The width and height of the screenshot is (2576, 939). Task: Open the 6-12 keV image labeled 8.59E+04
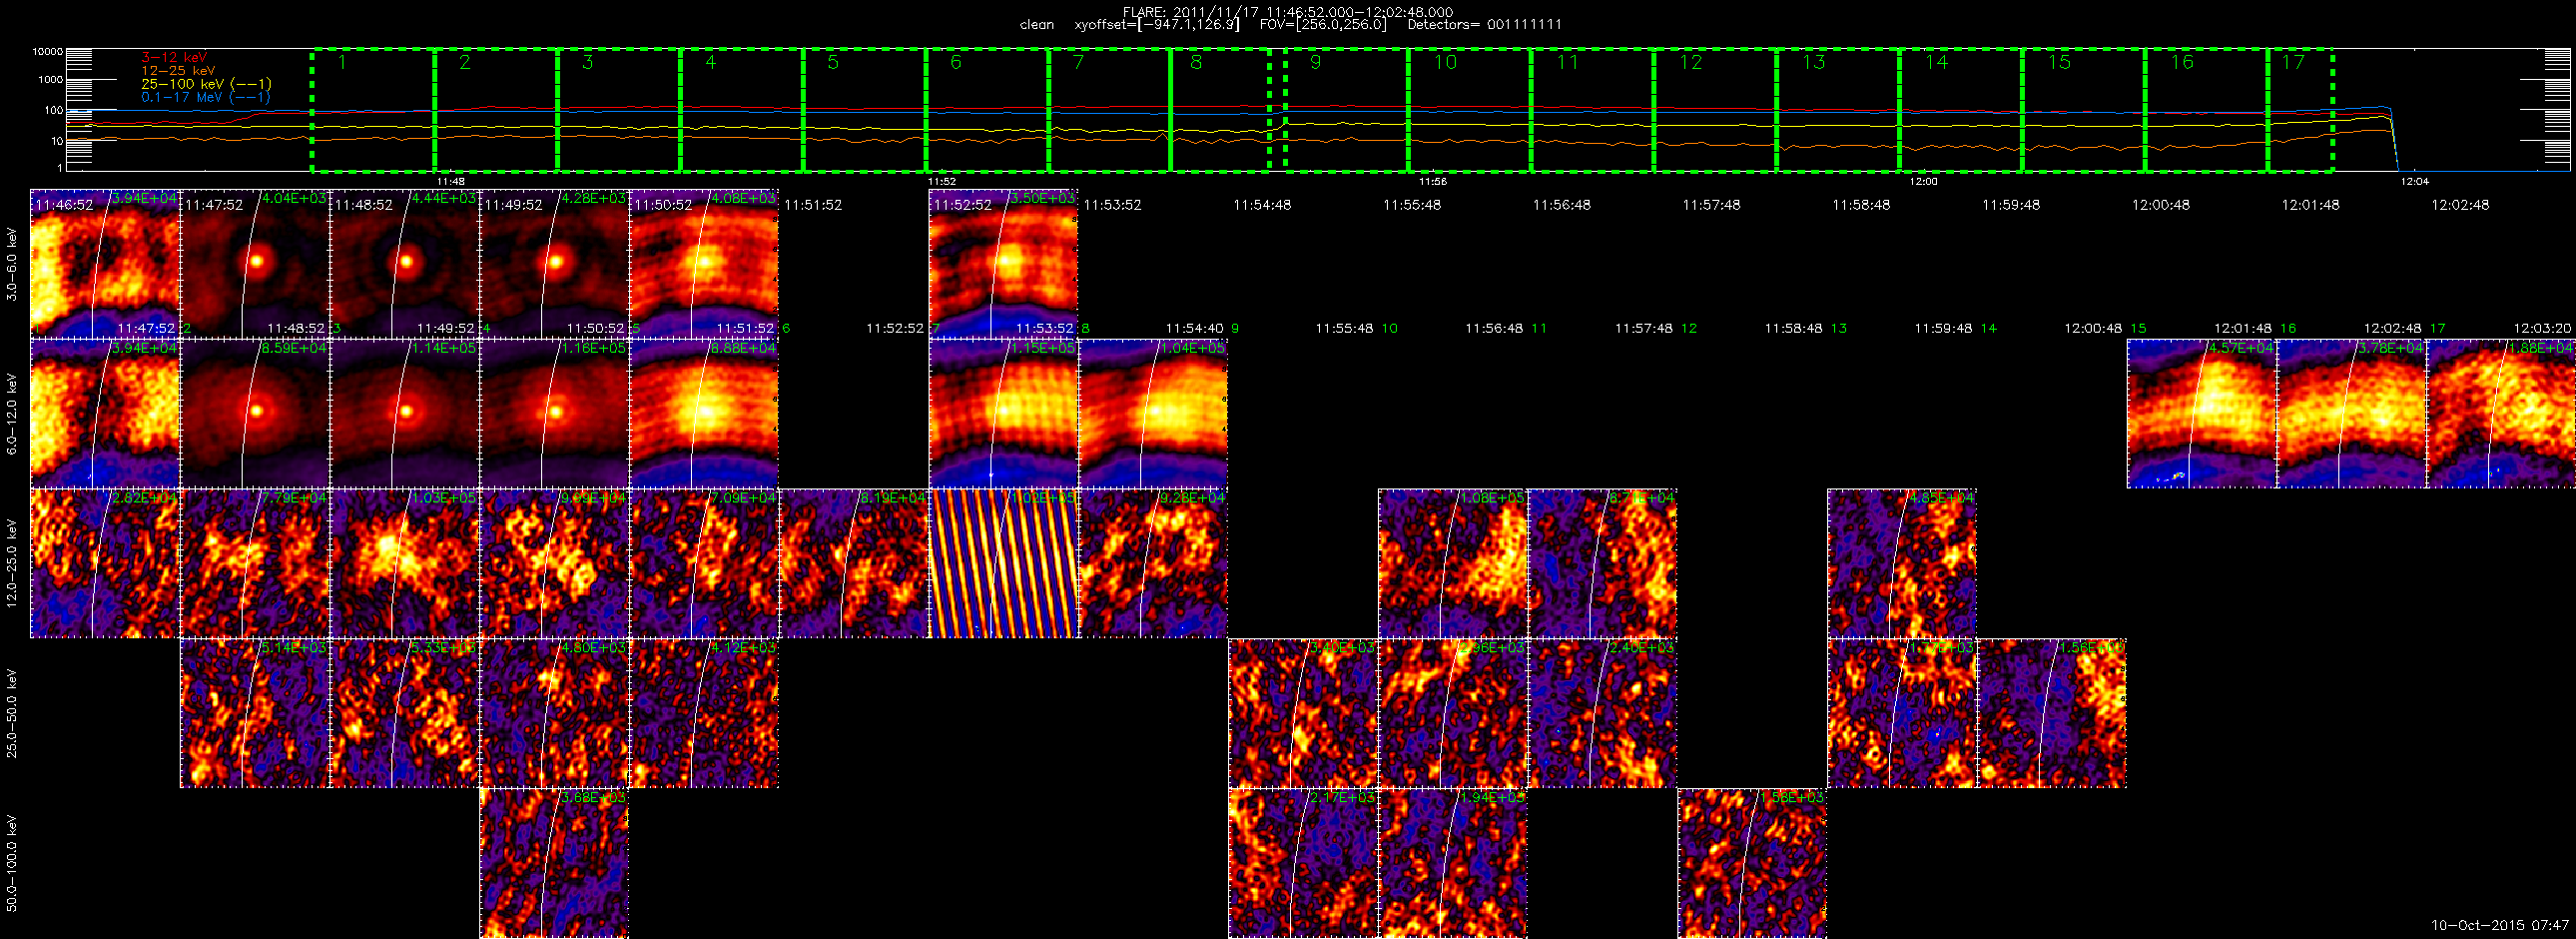[x=255, y=413]
